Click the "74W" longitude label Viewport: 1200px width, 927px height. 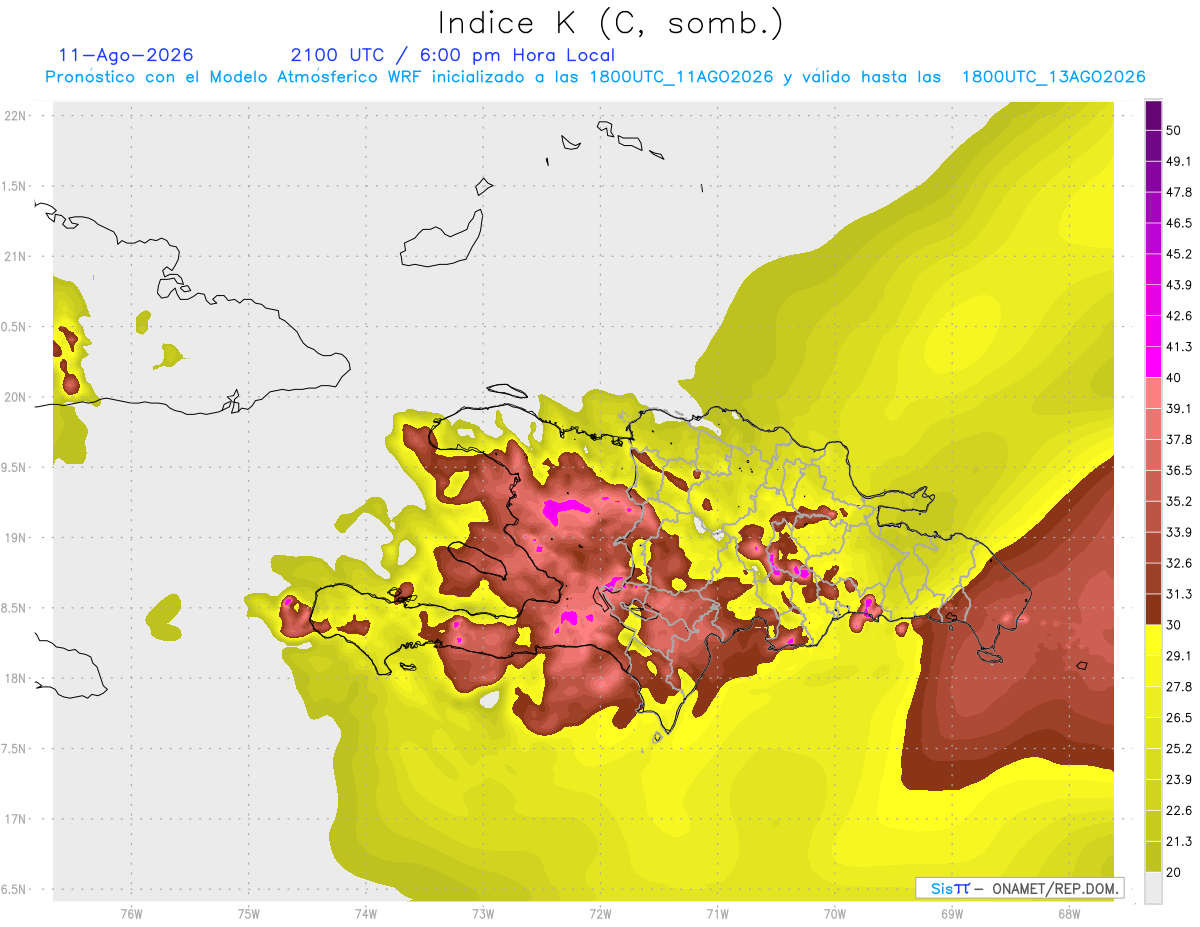point(366,913)
